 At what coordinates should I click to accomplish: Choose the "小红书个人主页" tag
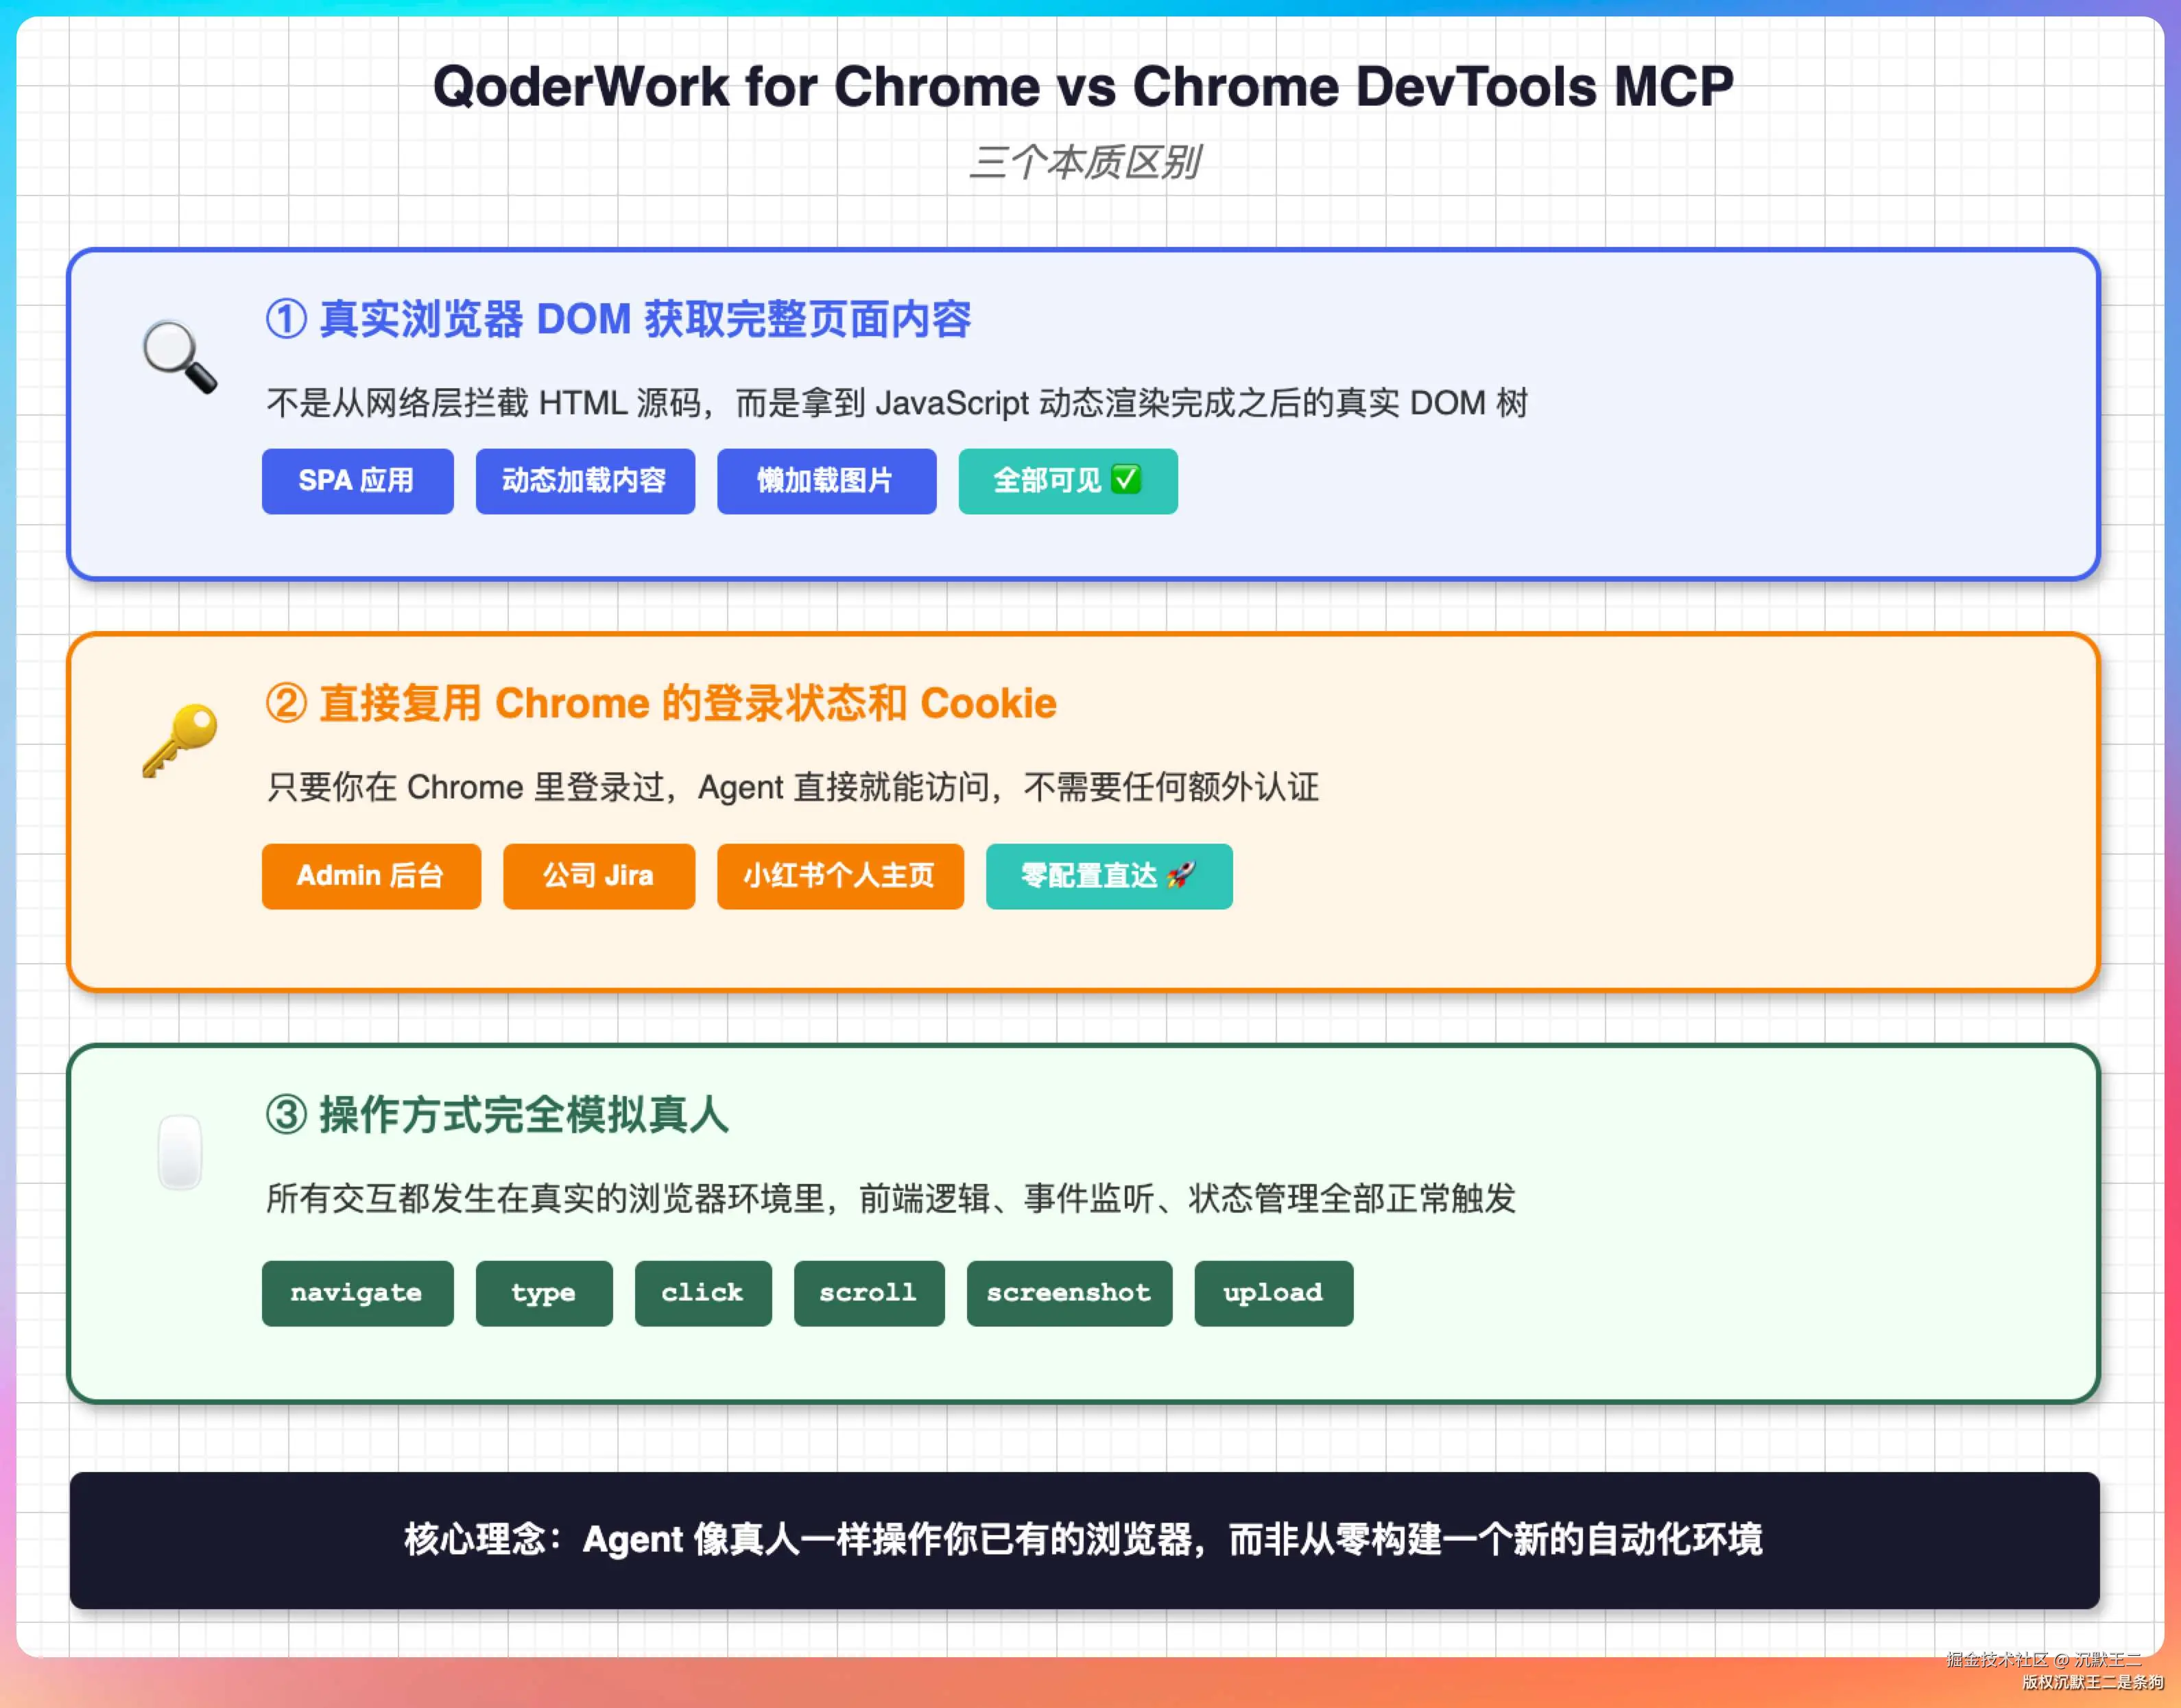coord(840,876)
